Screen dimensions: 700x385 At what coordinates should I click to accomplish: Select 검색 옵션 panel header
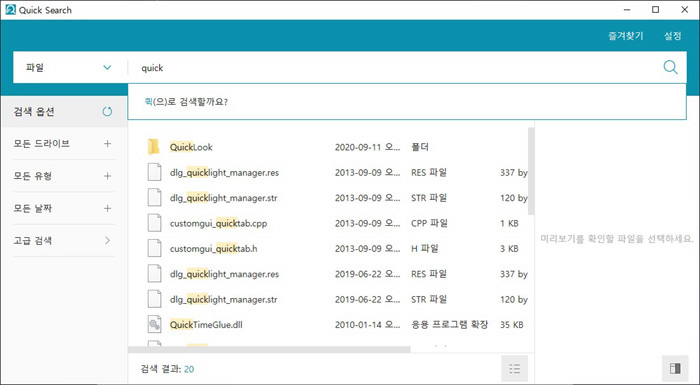63,112
